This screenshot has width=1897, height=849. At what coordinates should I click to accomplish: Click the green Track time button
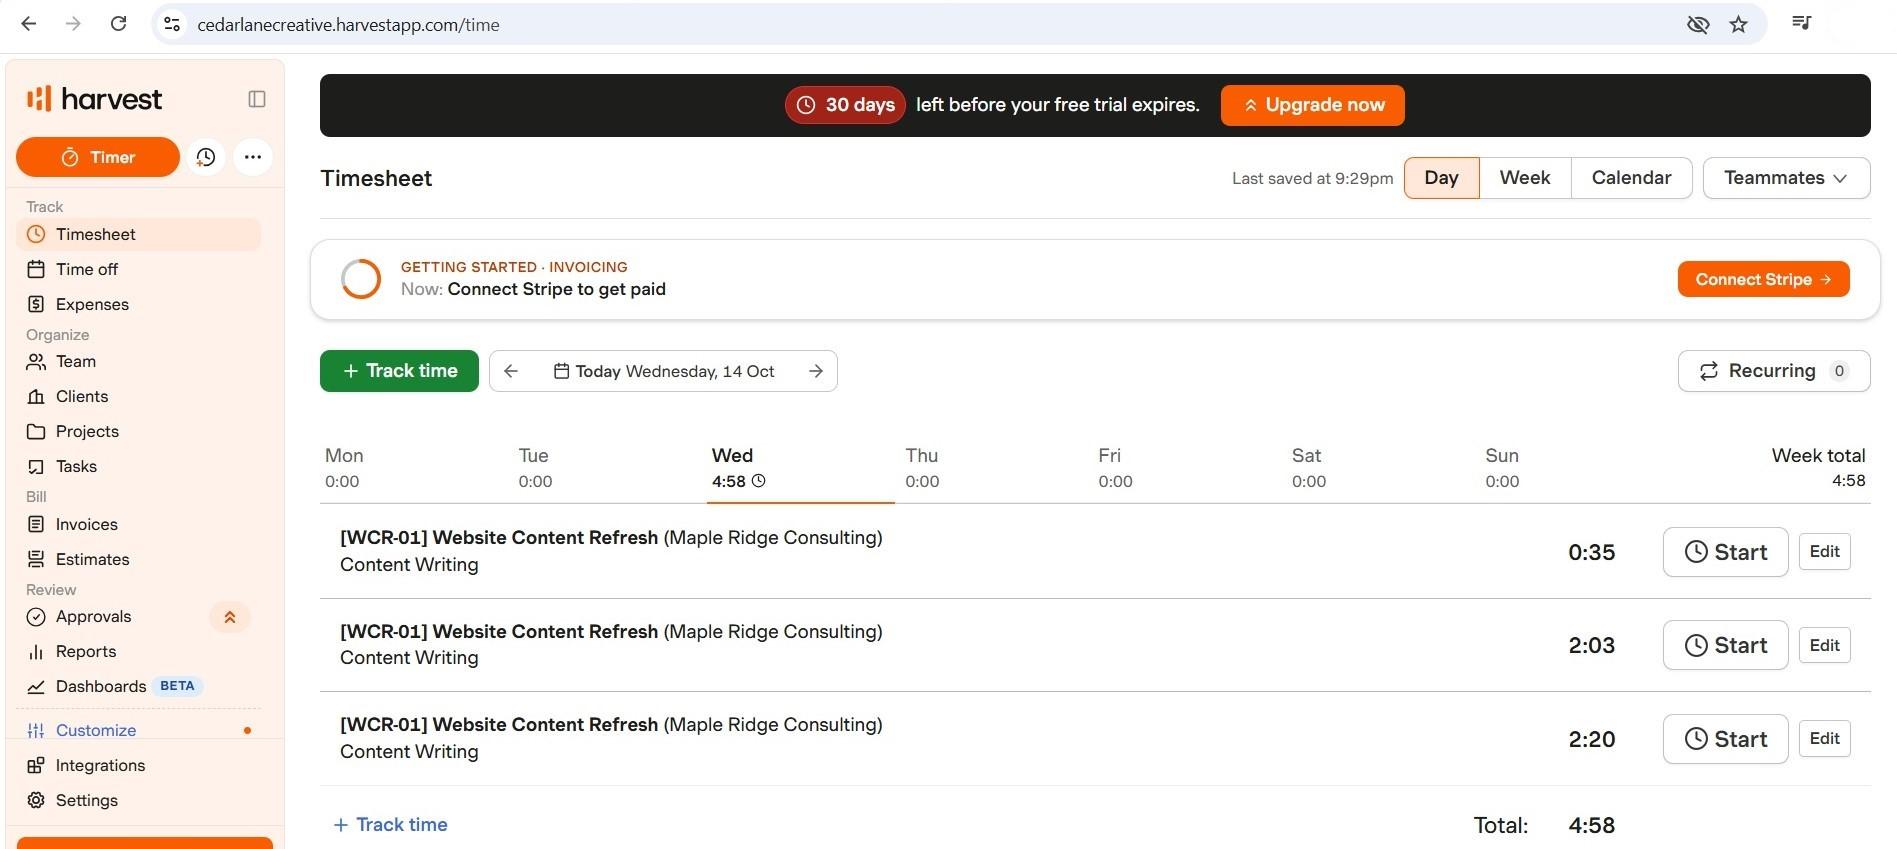point(399,371)
